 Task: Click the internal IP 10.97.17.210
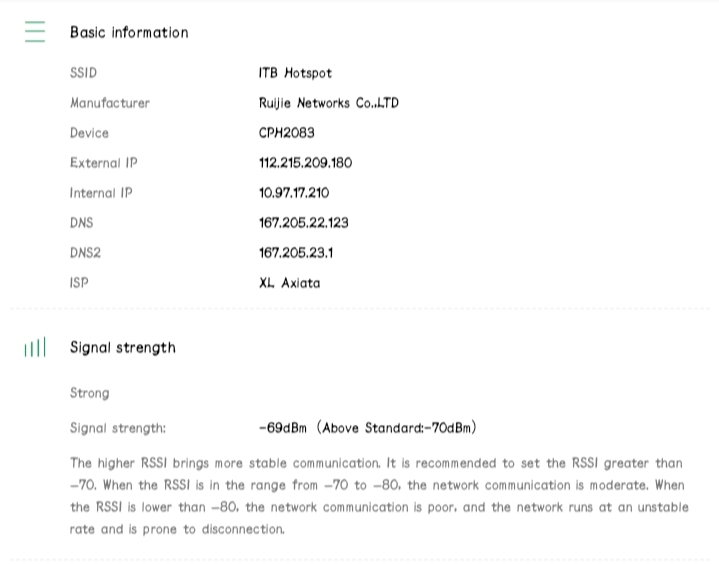[x=293, y=193]
